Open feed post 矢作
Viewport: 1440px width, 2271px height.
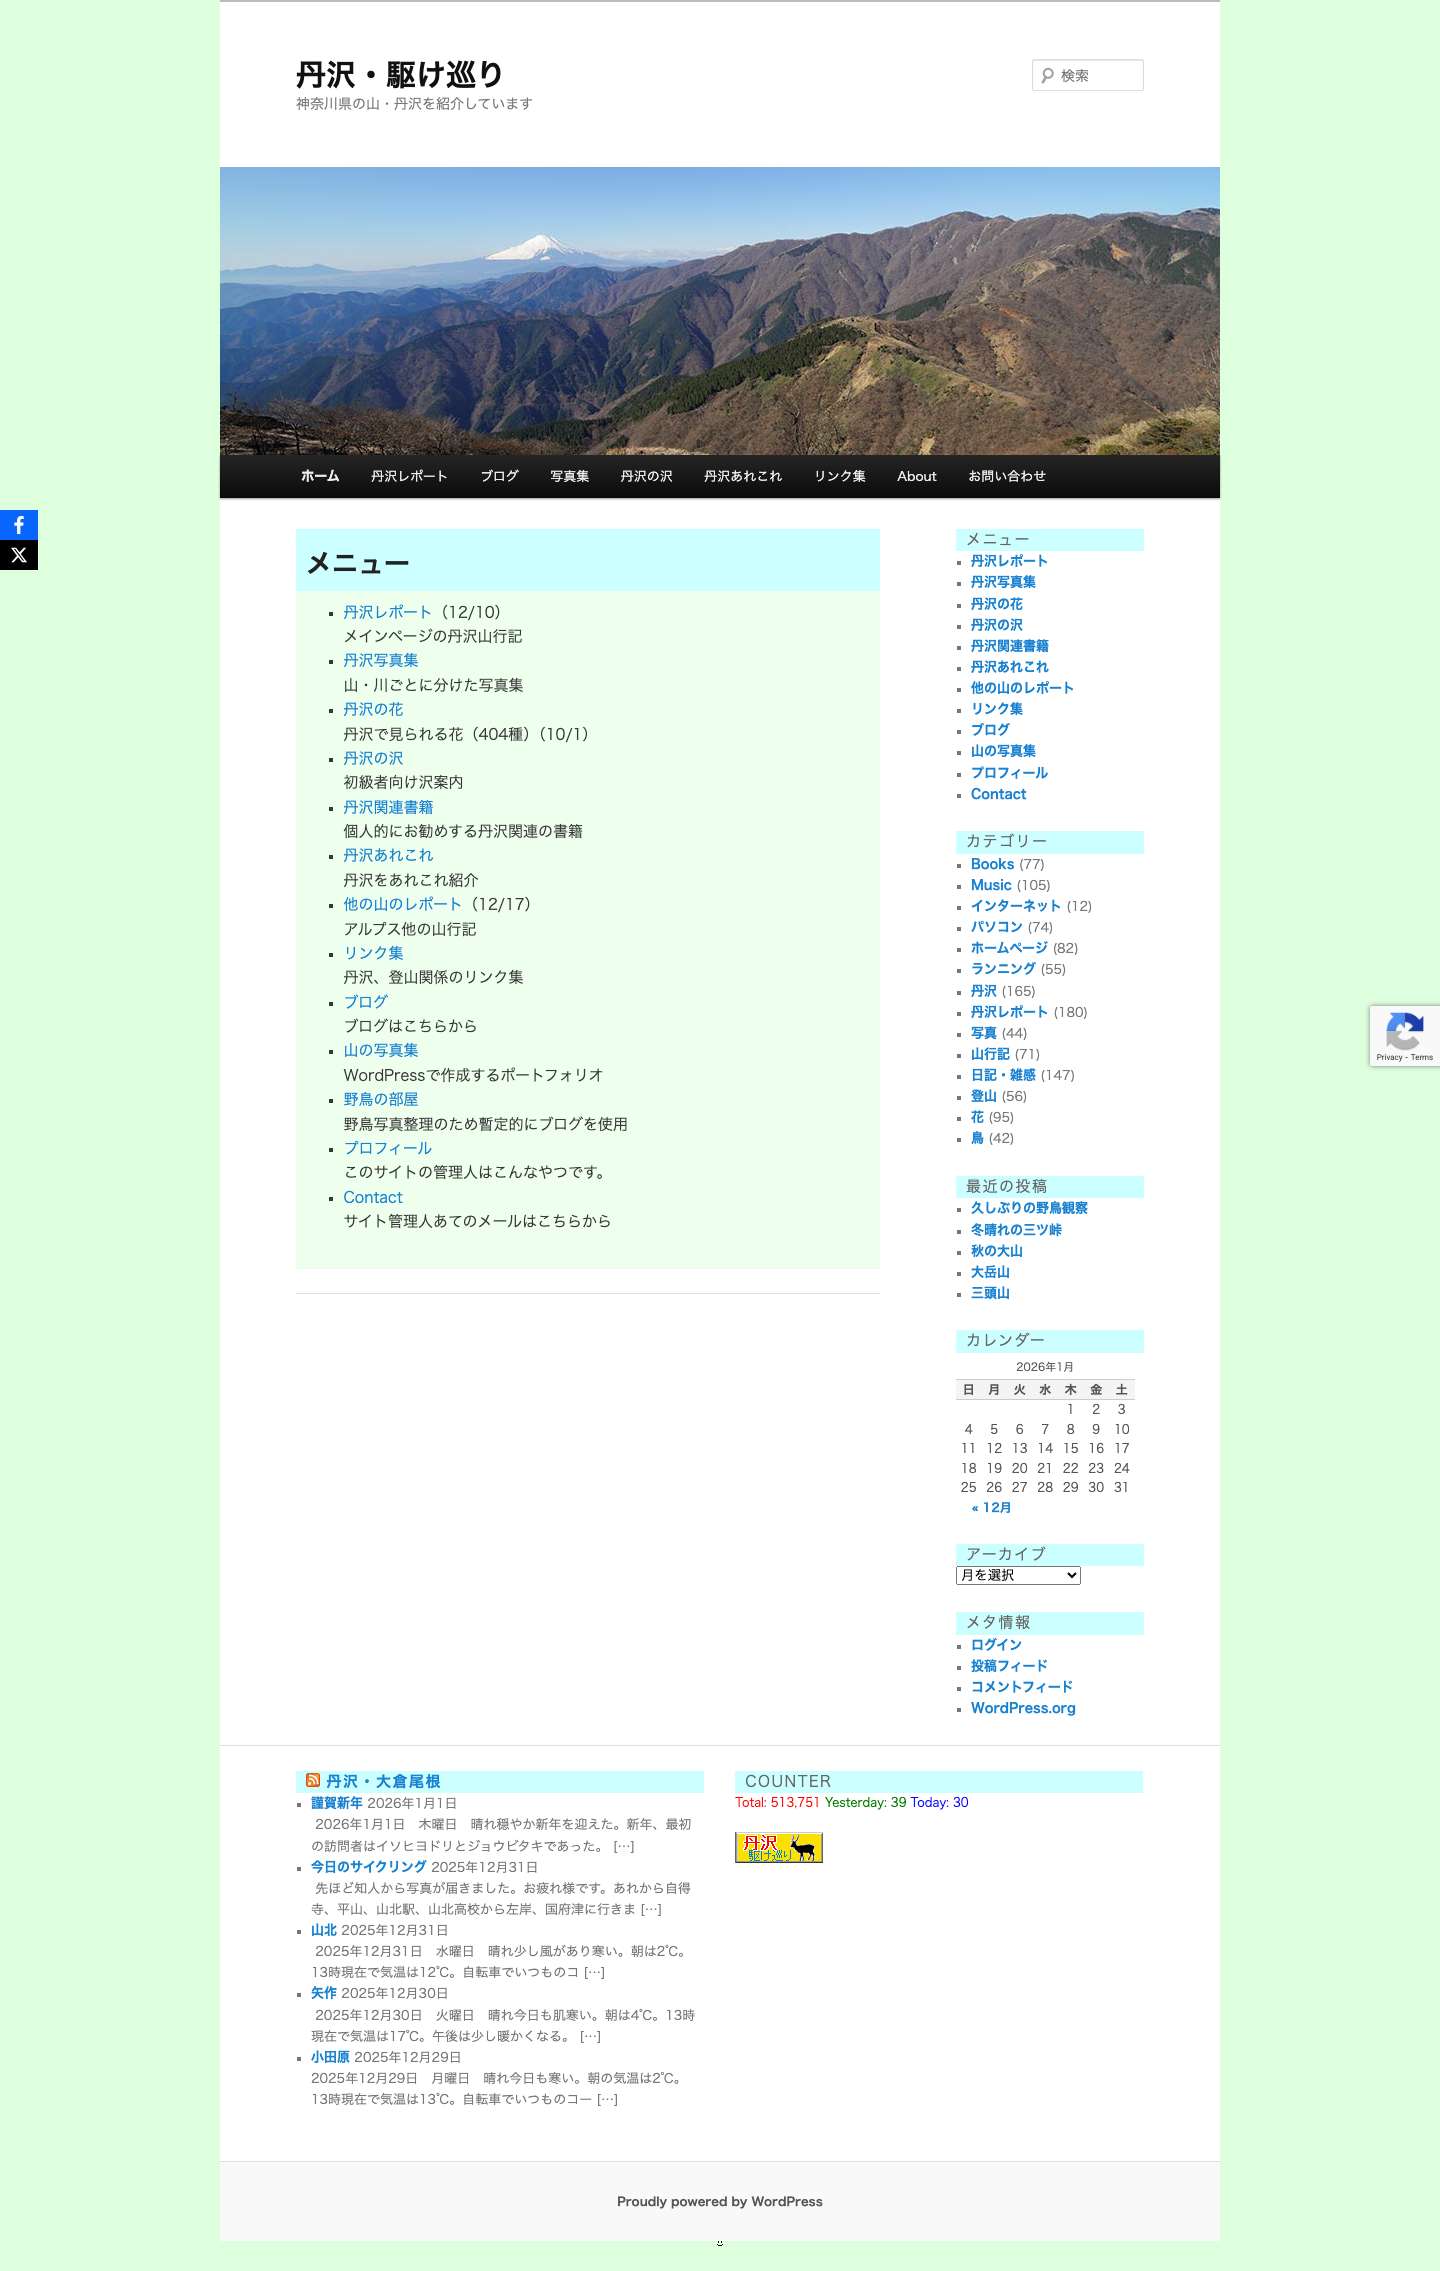pyautogui.click(x=324, y=1993)
